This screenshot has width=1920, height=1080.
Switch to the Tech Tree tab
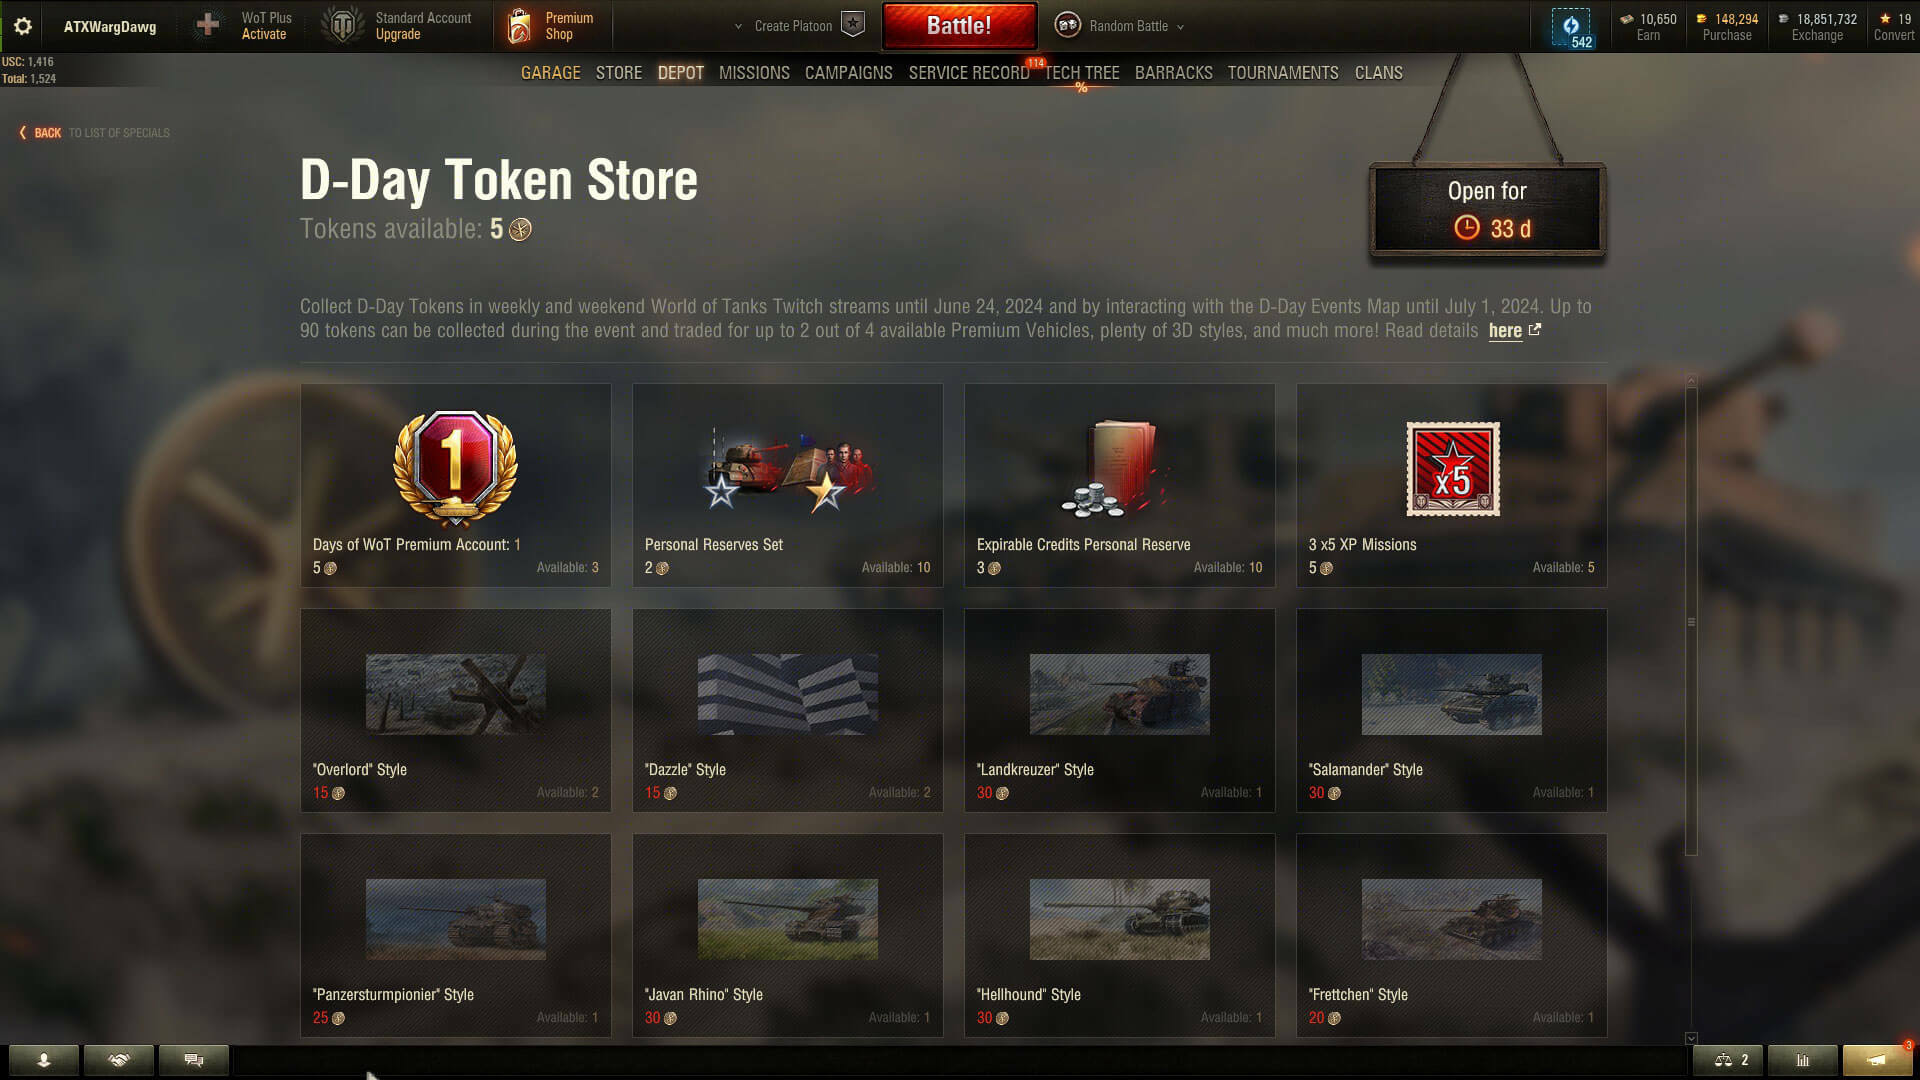click(1082, 73)
